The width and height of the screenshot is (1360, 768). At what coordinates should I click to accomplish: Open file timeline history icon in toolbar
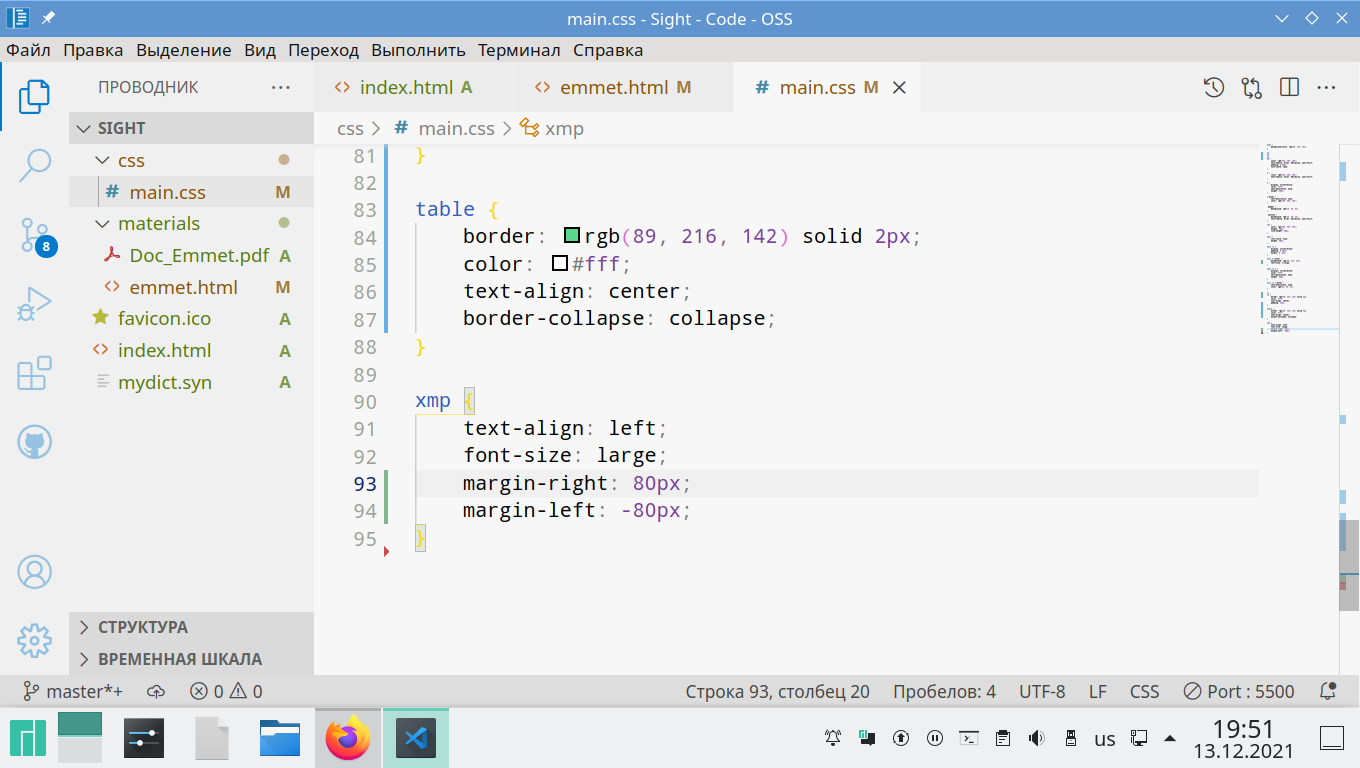pyautogui.click(x=1213, y=88)
